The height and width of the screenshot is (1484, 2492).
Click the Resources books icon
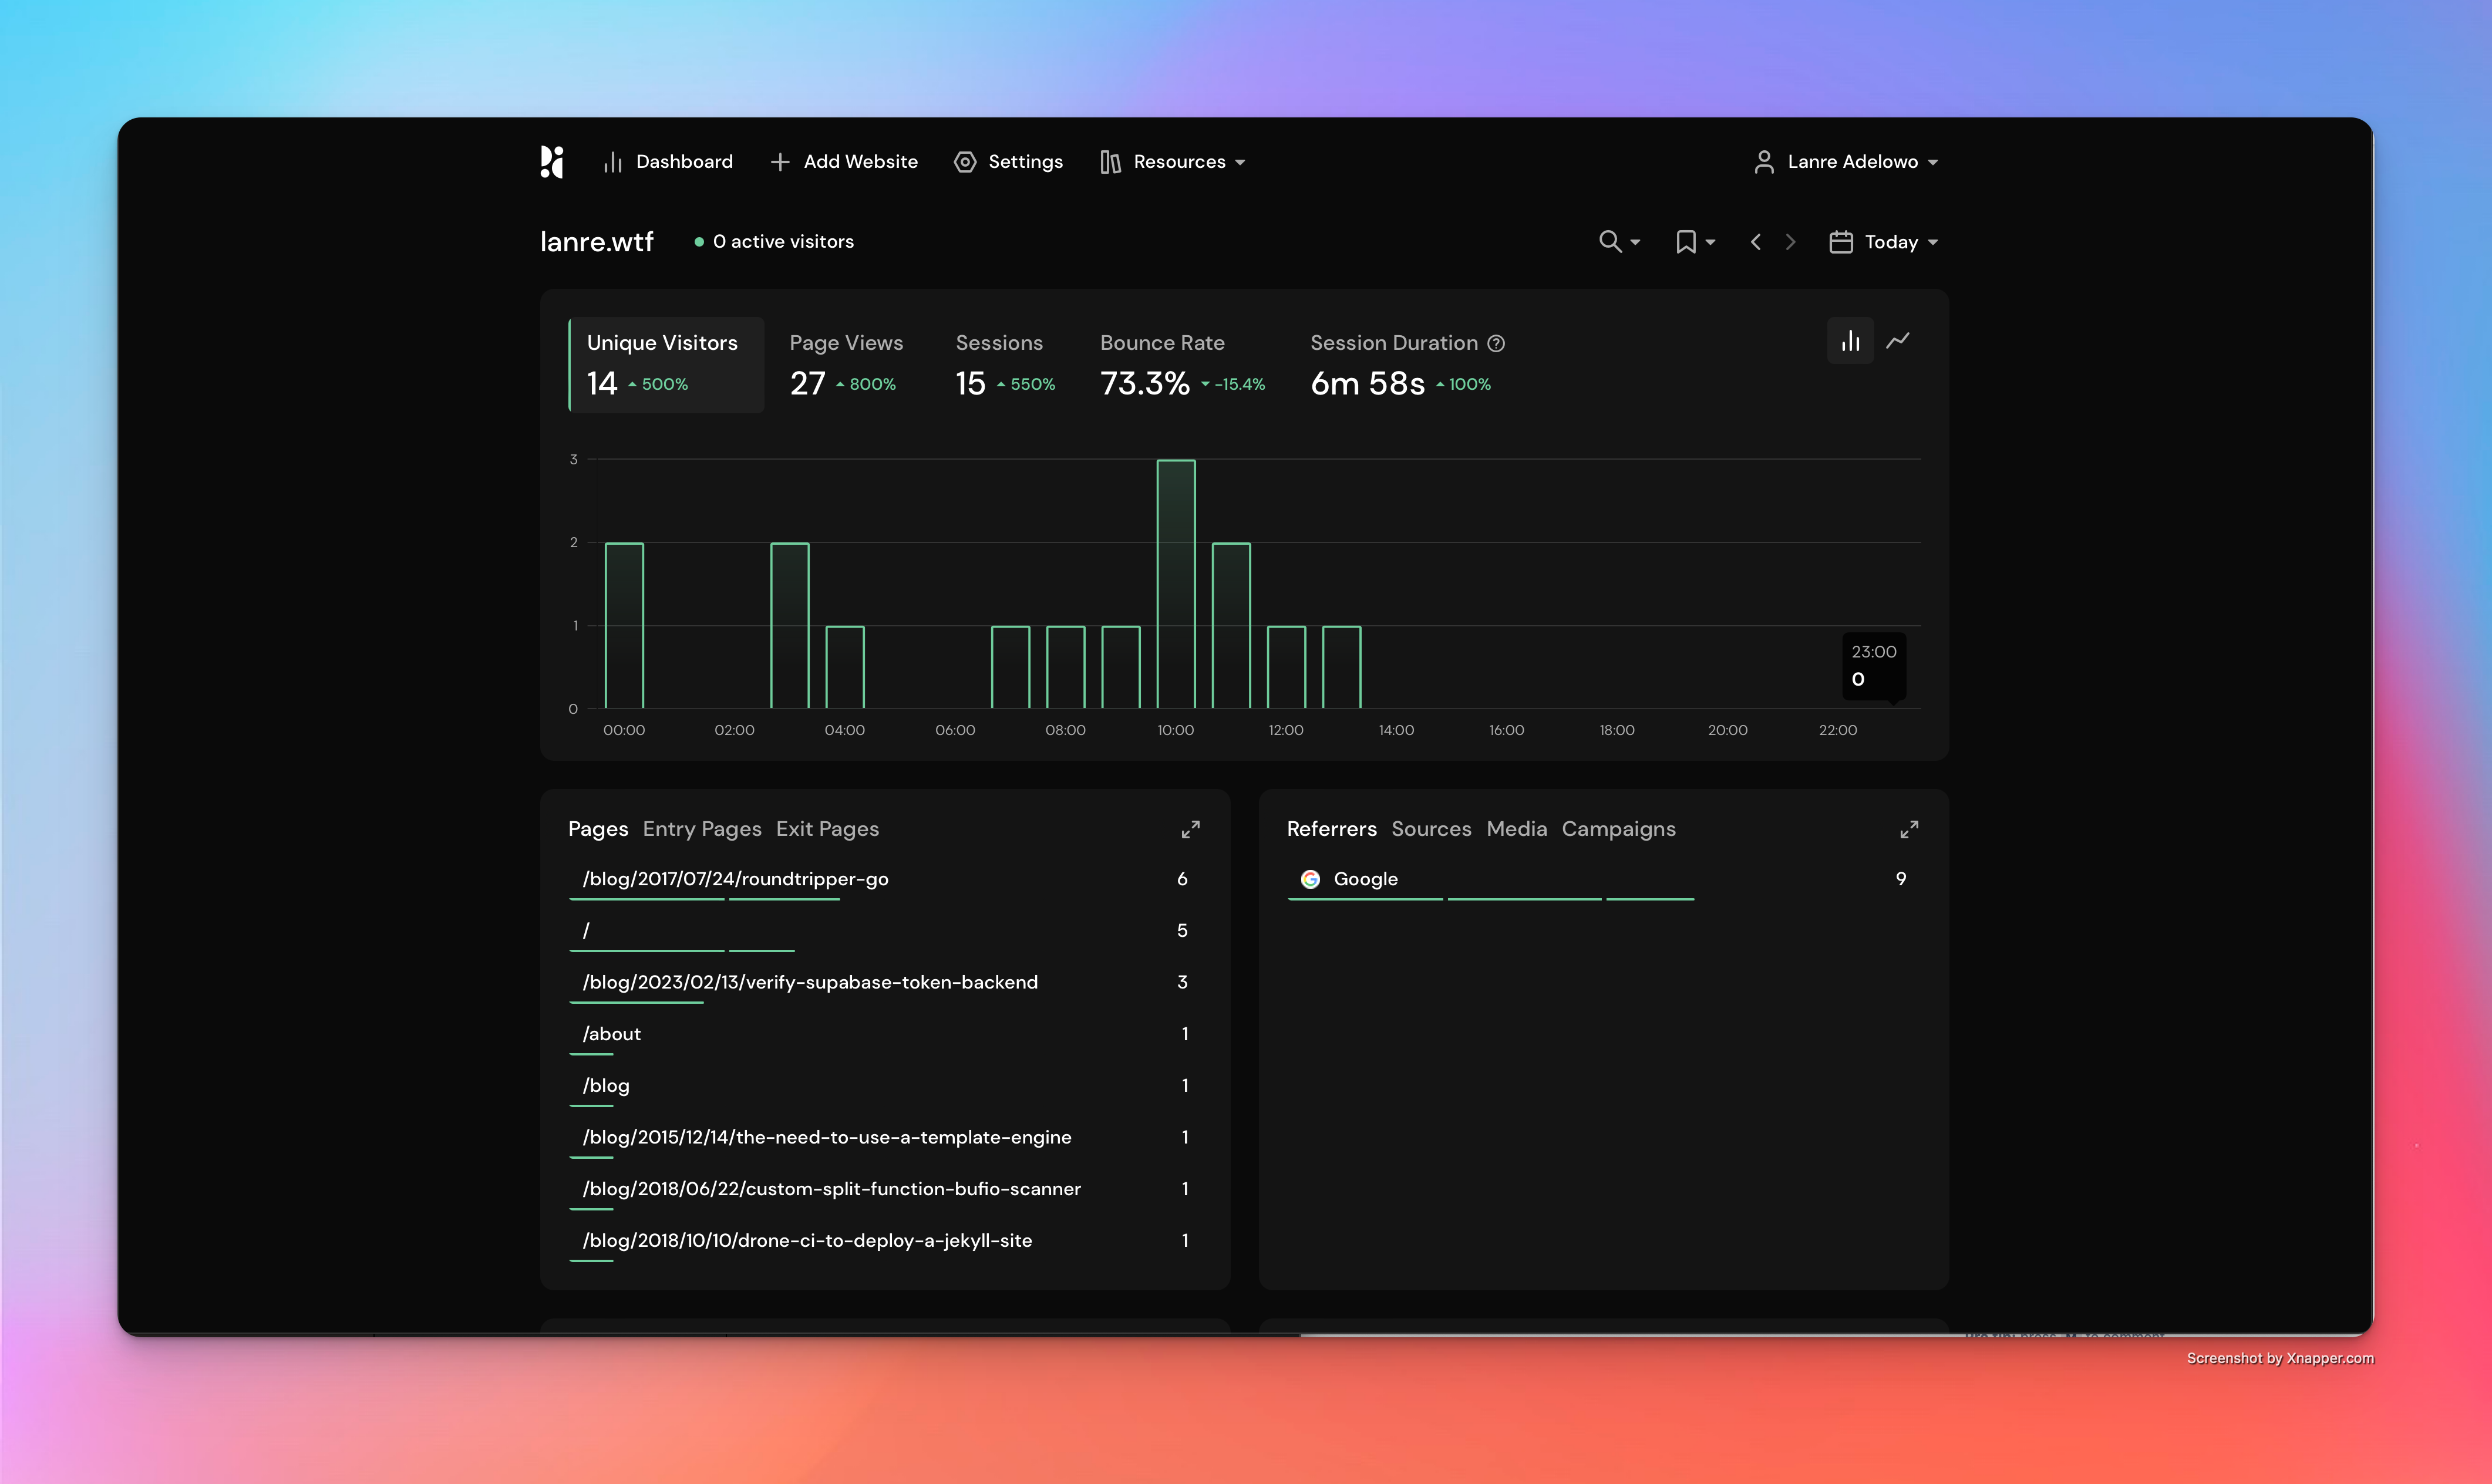1110,162
